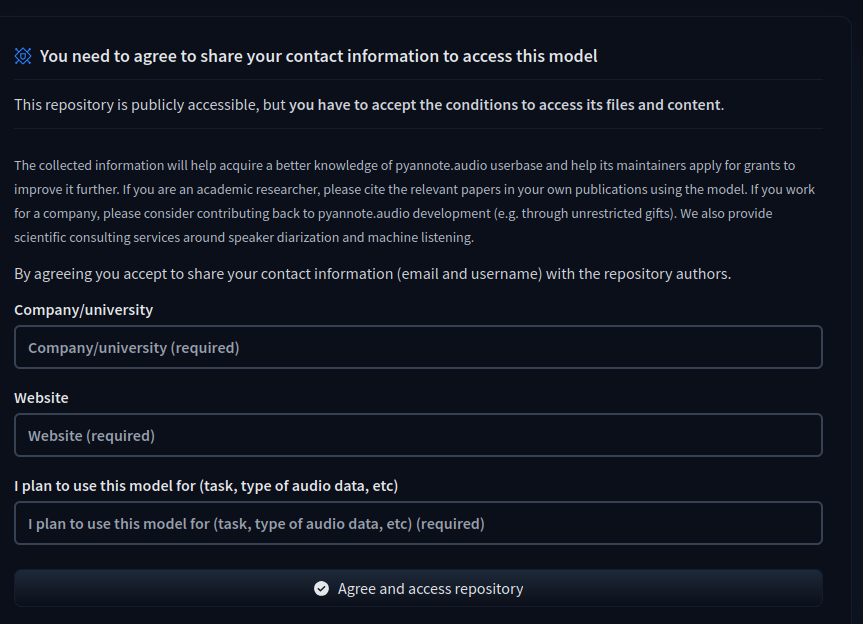Click the gated-model icon beside the heading
The image size is (863, 624).
click(23, 56)
